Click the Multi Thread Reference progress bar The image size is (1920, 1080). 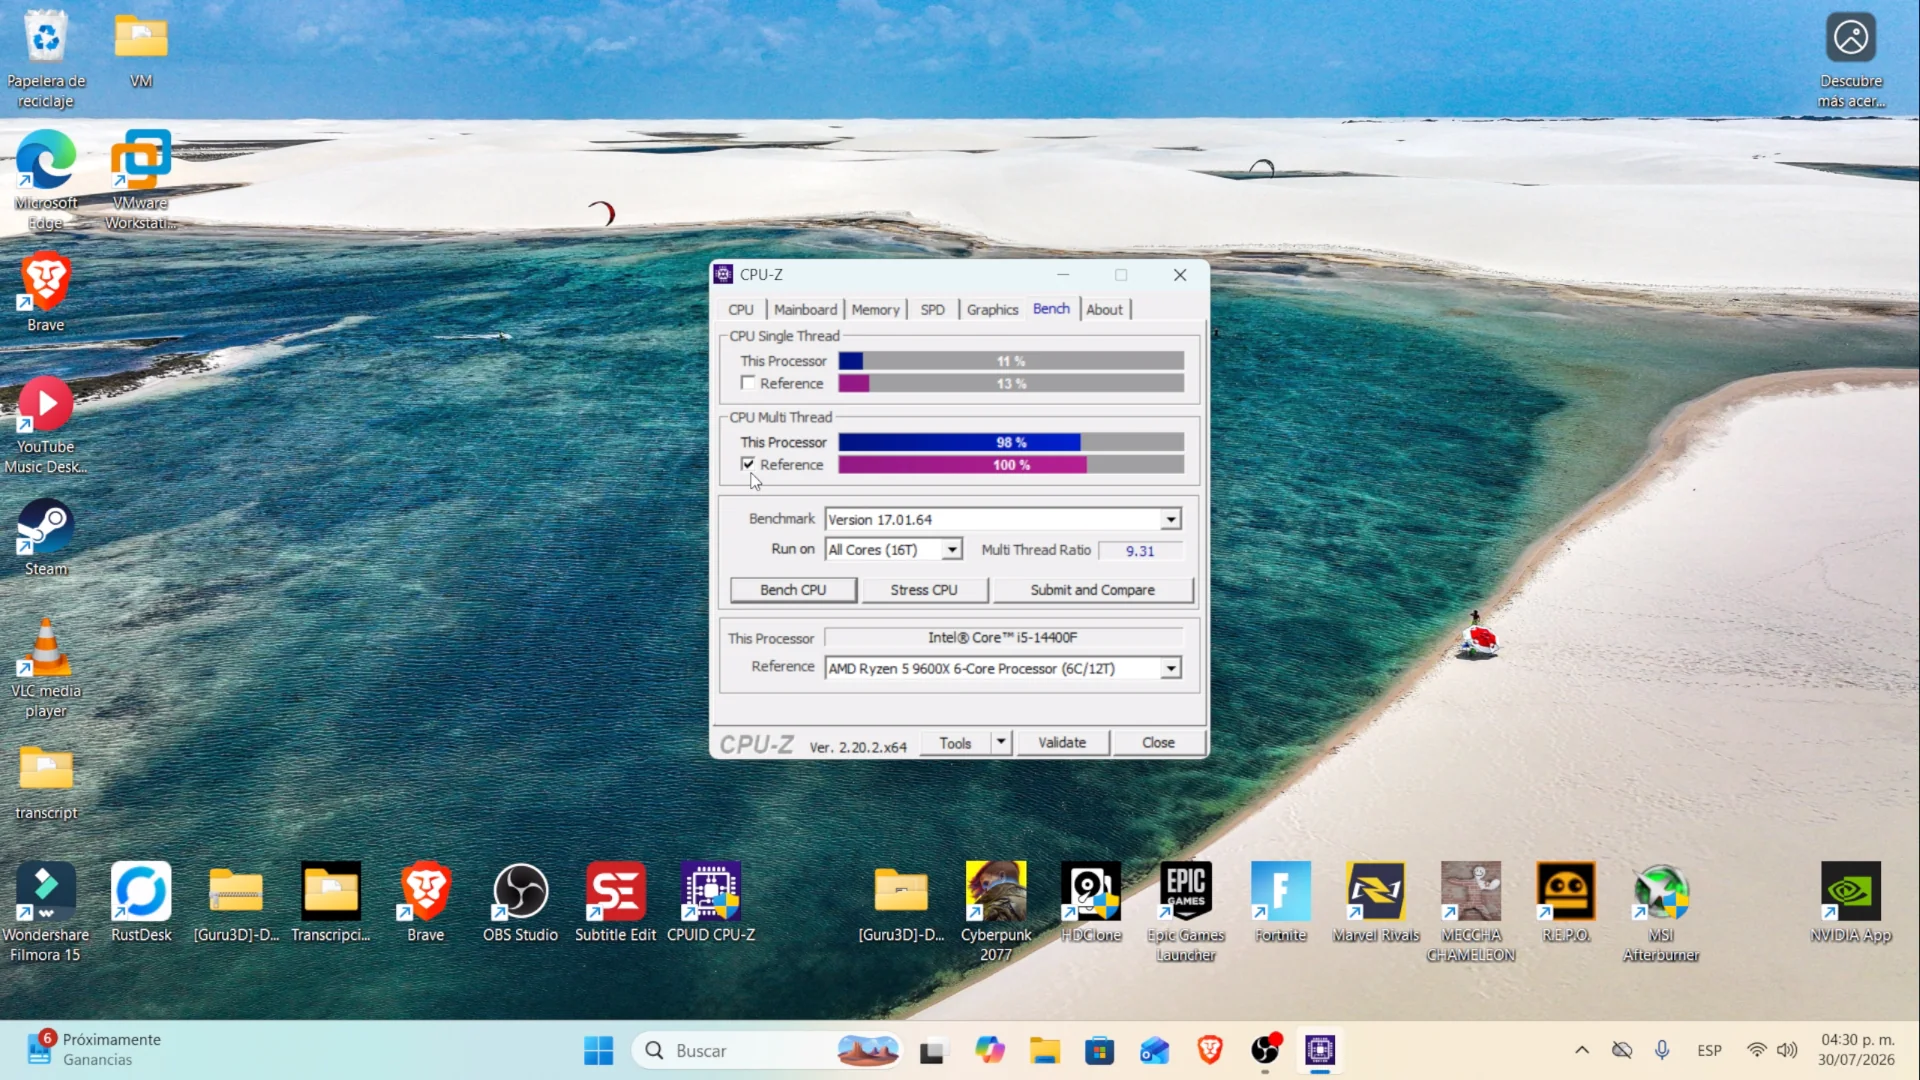1011,465
